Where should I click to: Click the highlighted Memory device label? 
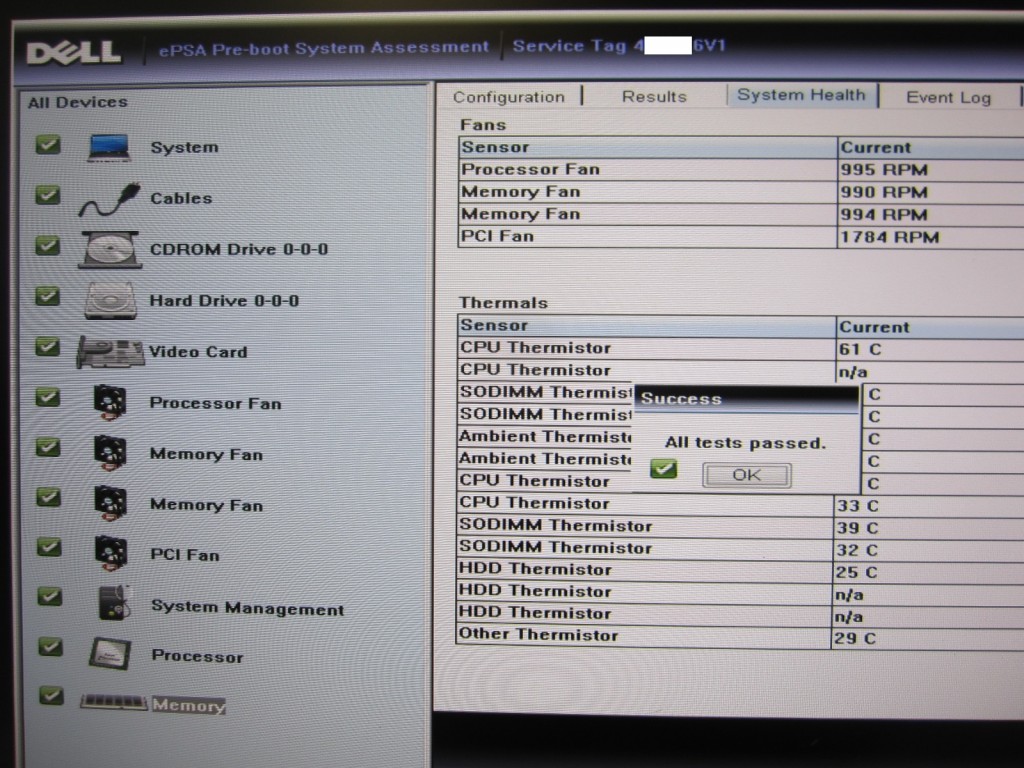(189, 705)
